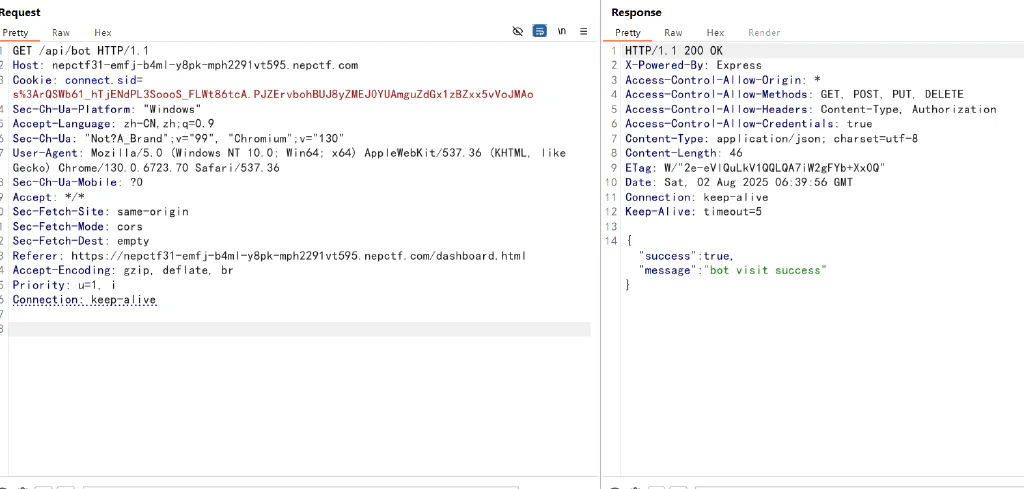The height and width of the screenshot is (489, 1024).
Task: Open the Response pane Render tab
Action: point(764,33)
